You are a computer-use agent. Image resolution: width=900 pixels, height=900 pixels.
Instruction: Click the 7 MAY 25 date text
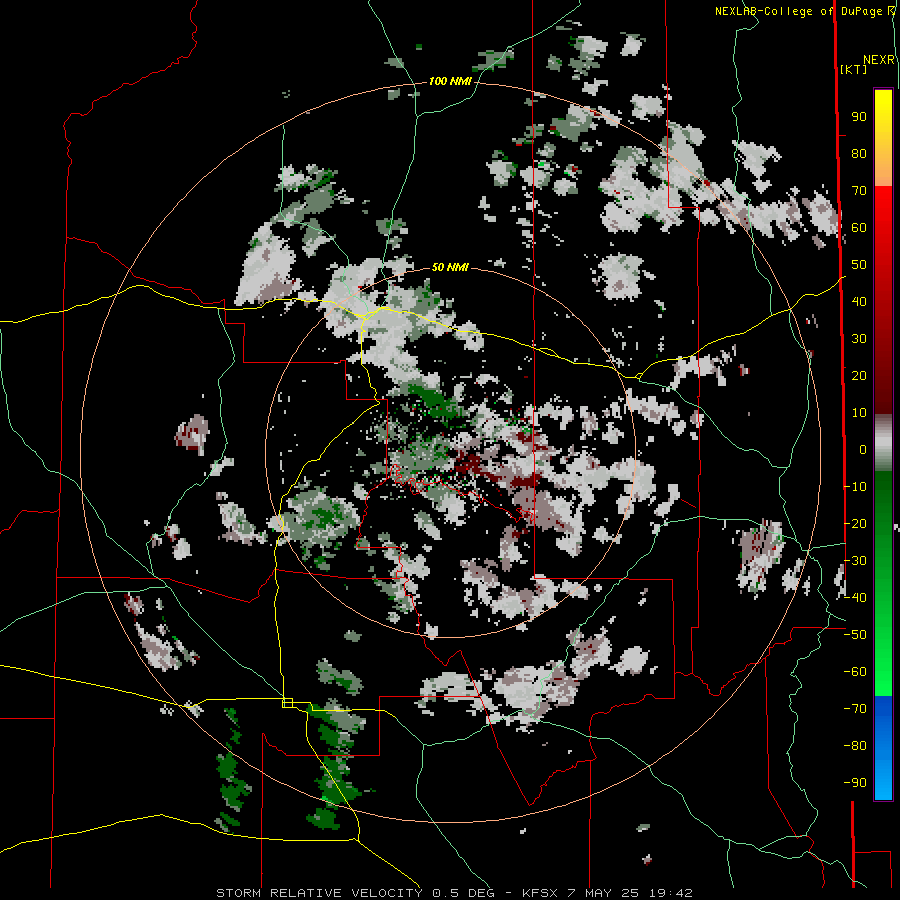605,893
